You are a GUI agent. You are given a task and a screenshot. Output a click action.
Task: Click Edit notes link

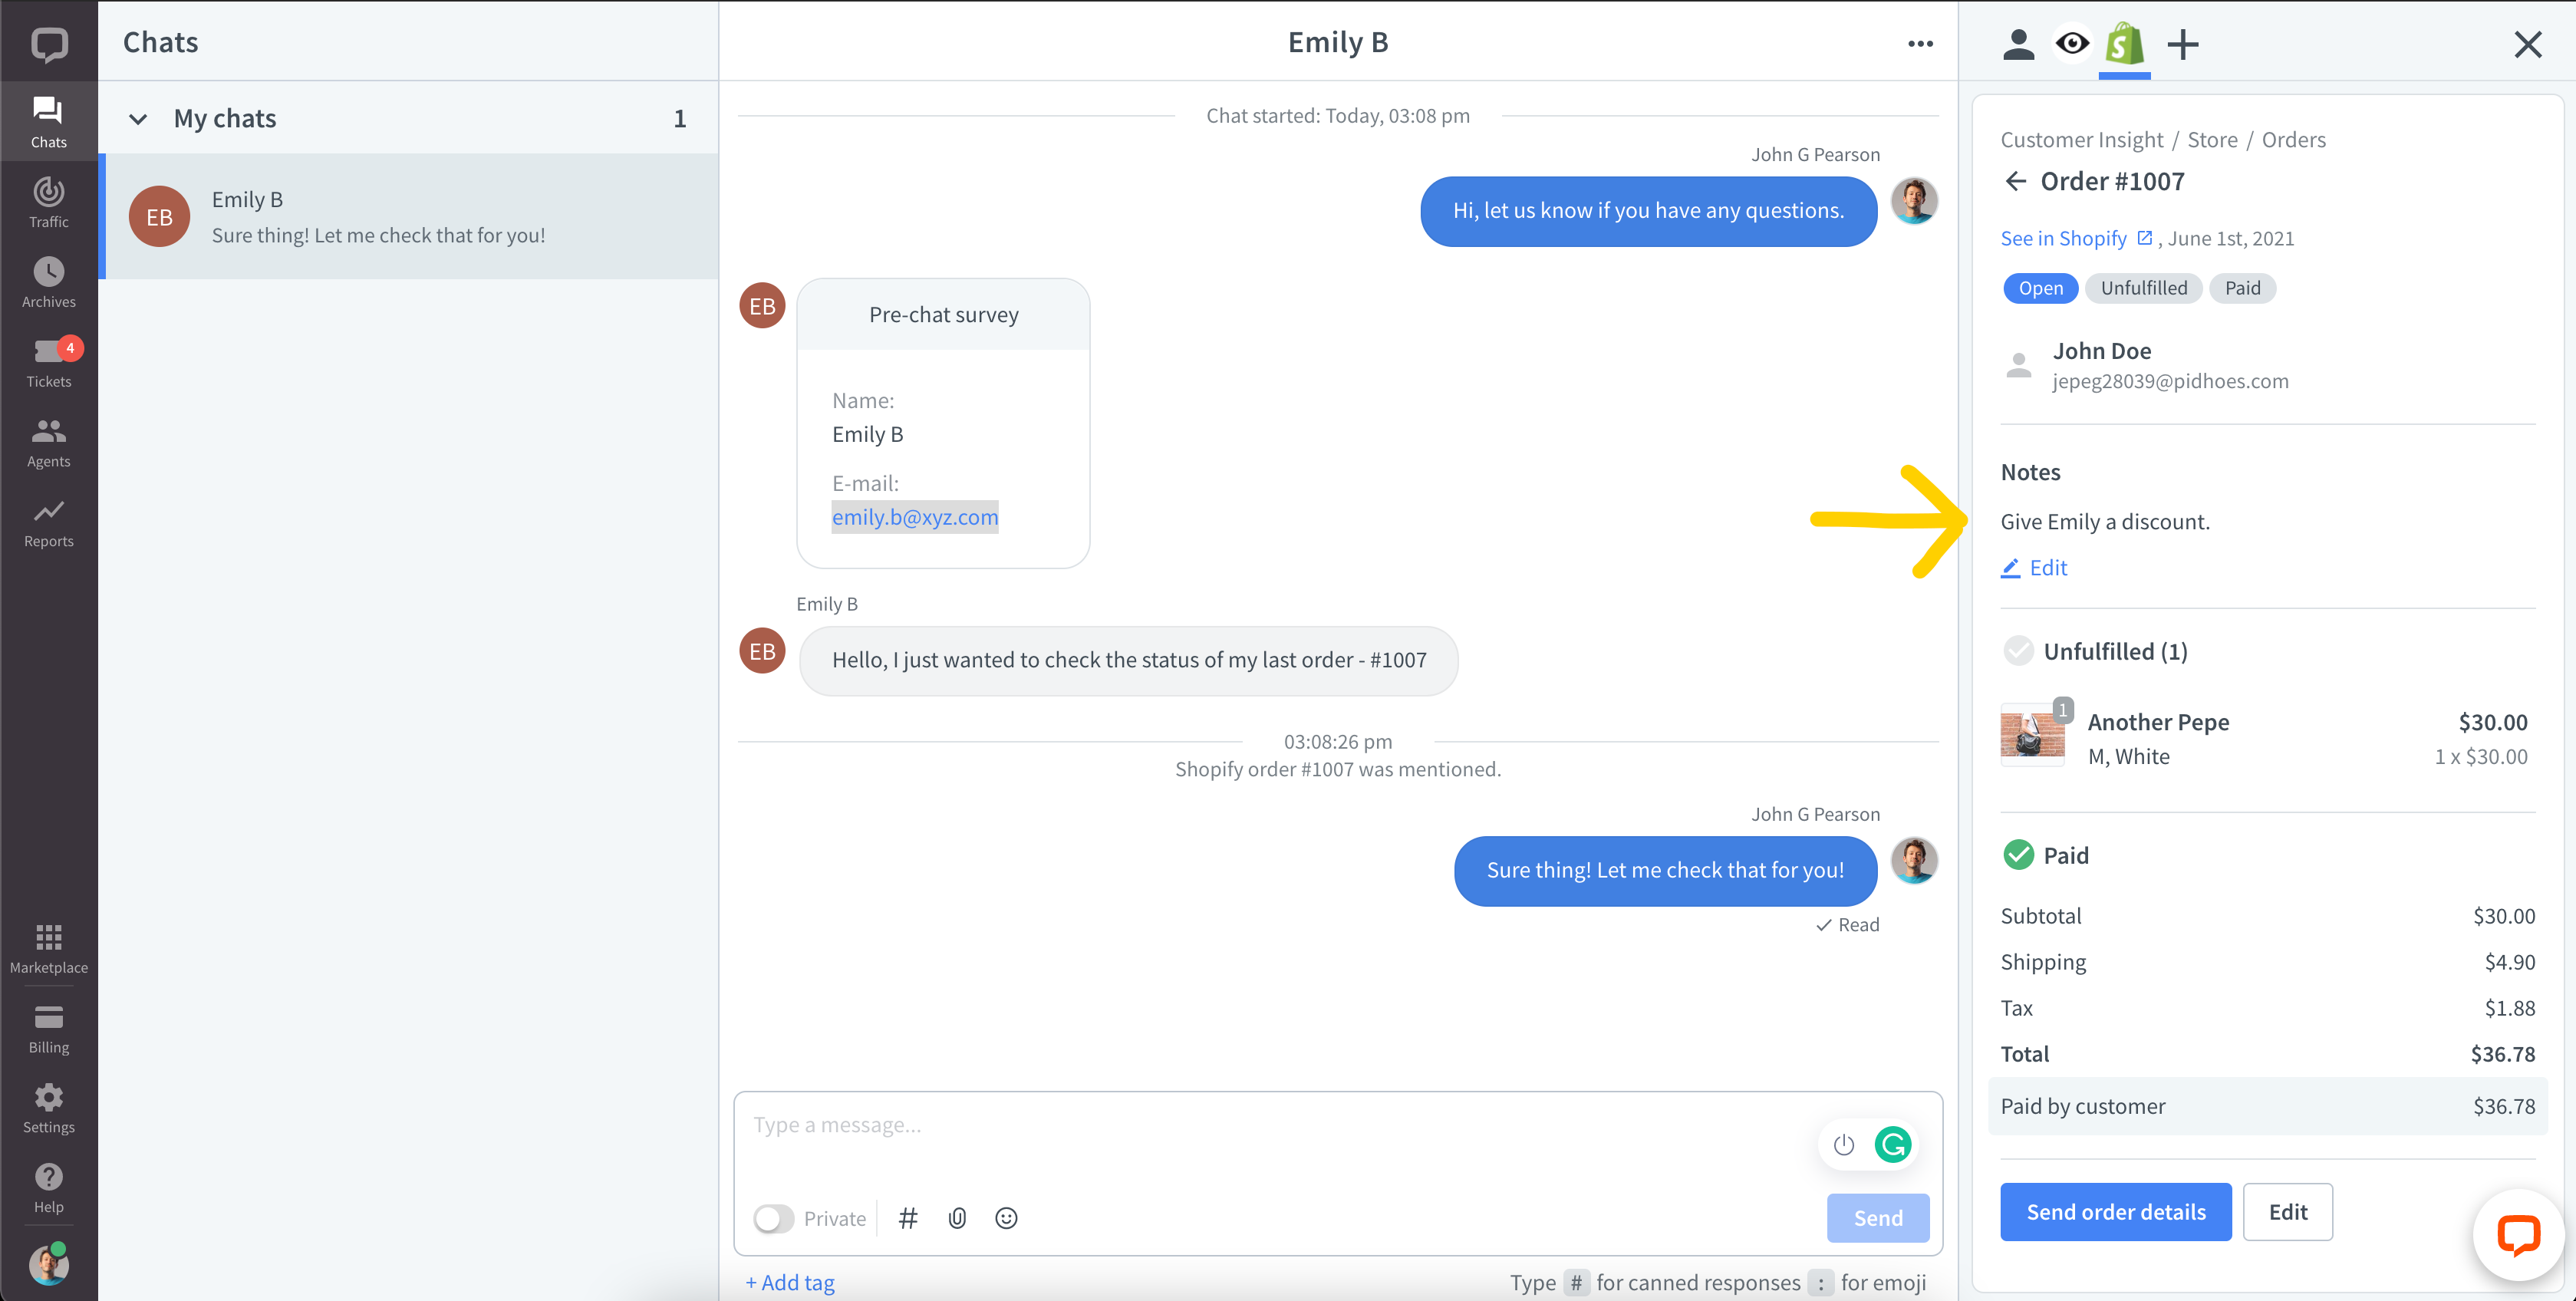tap(2047, 566)
